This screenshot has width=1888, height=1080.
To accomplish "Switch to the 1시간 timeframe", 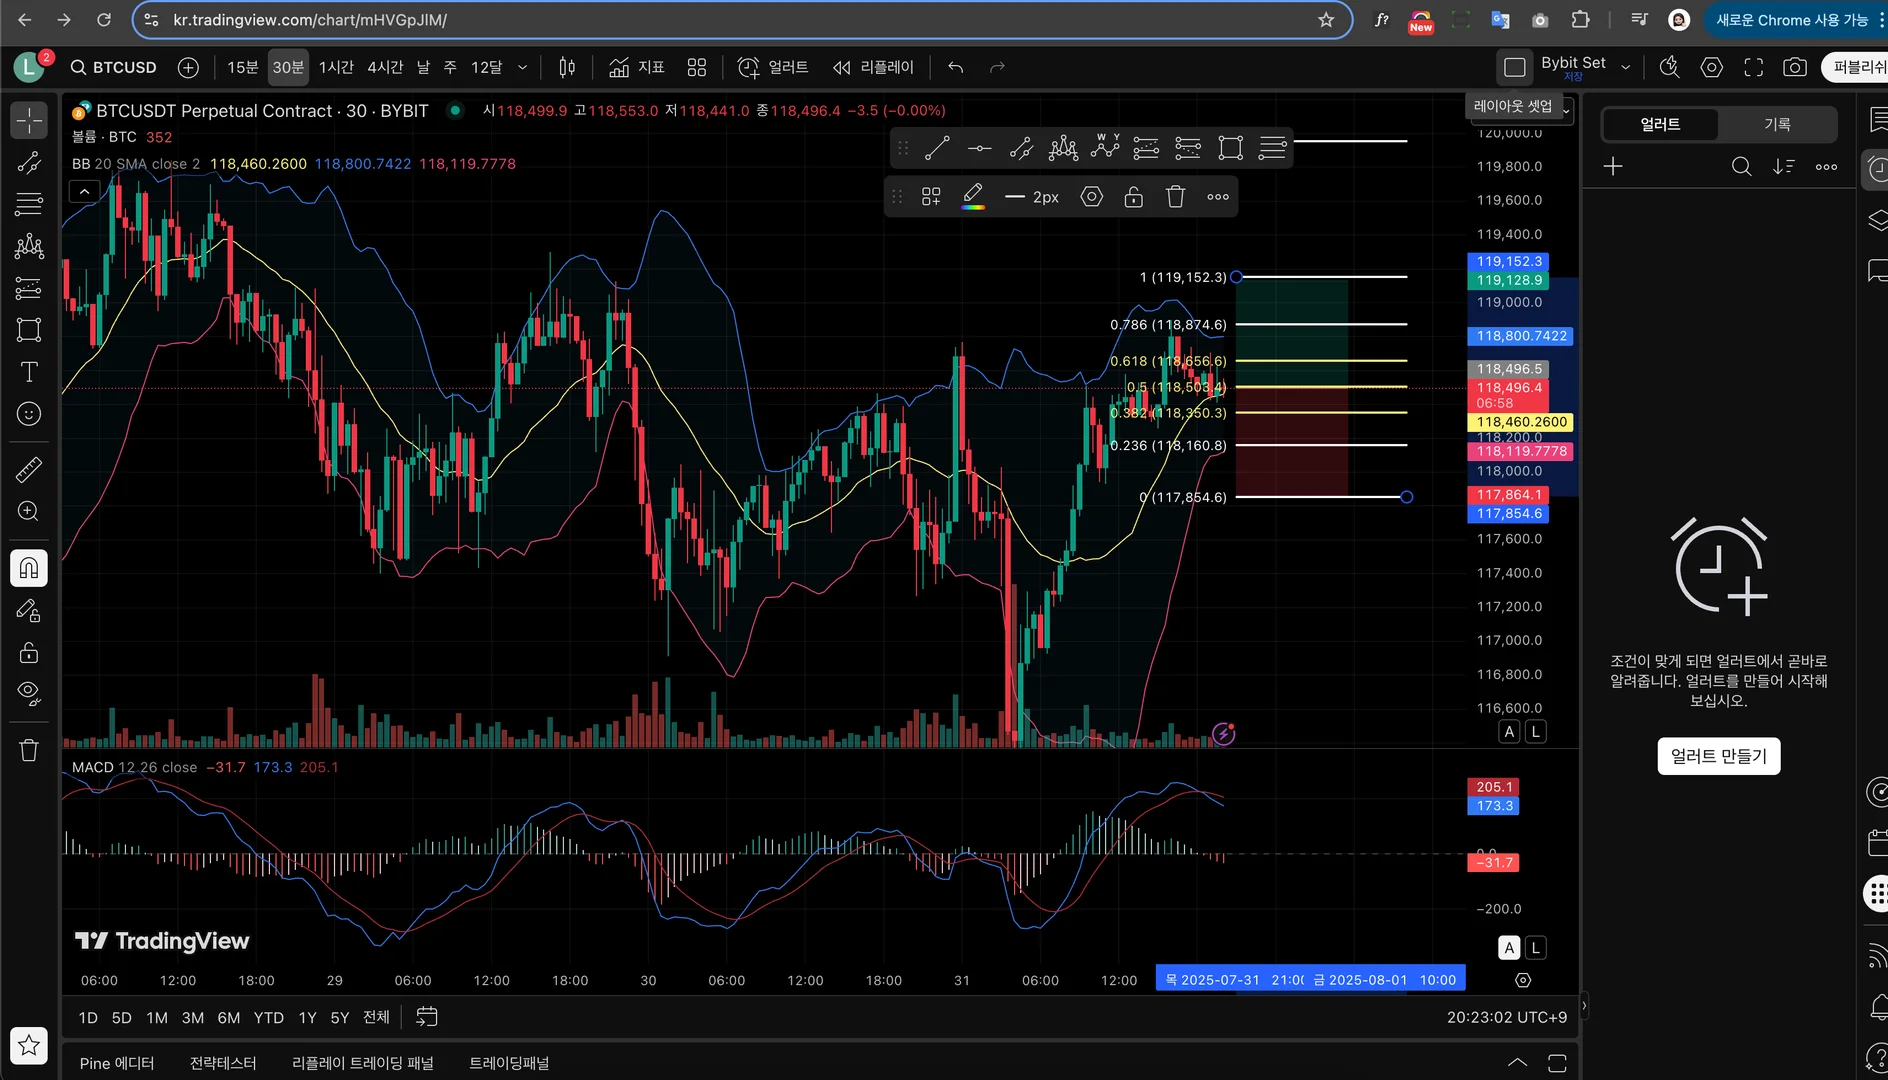I will coord(336,67).
